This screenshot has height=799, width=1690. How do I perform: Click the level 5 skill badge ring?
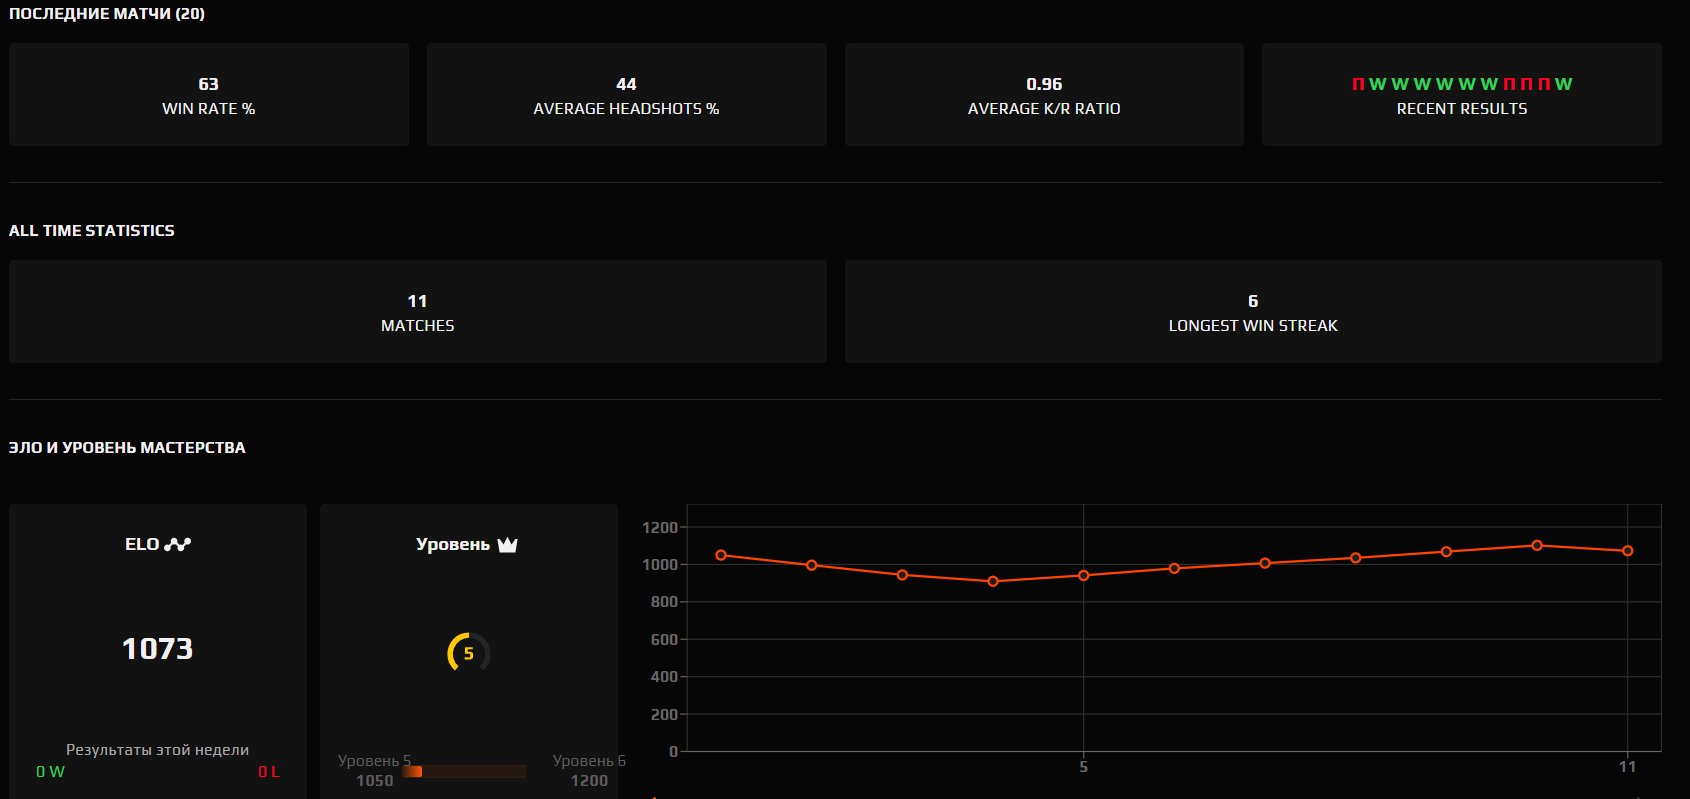coord(468,653)
